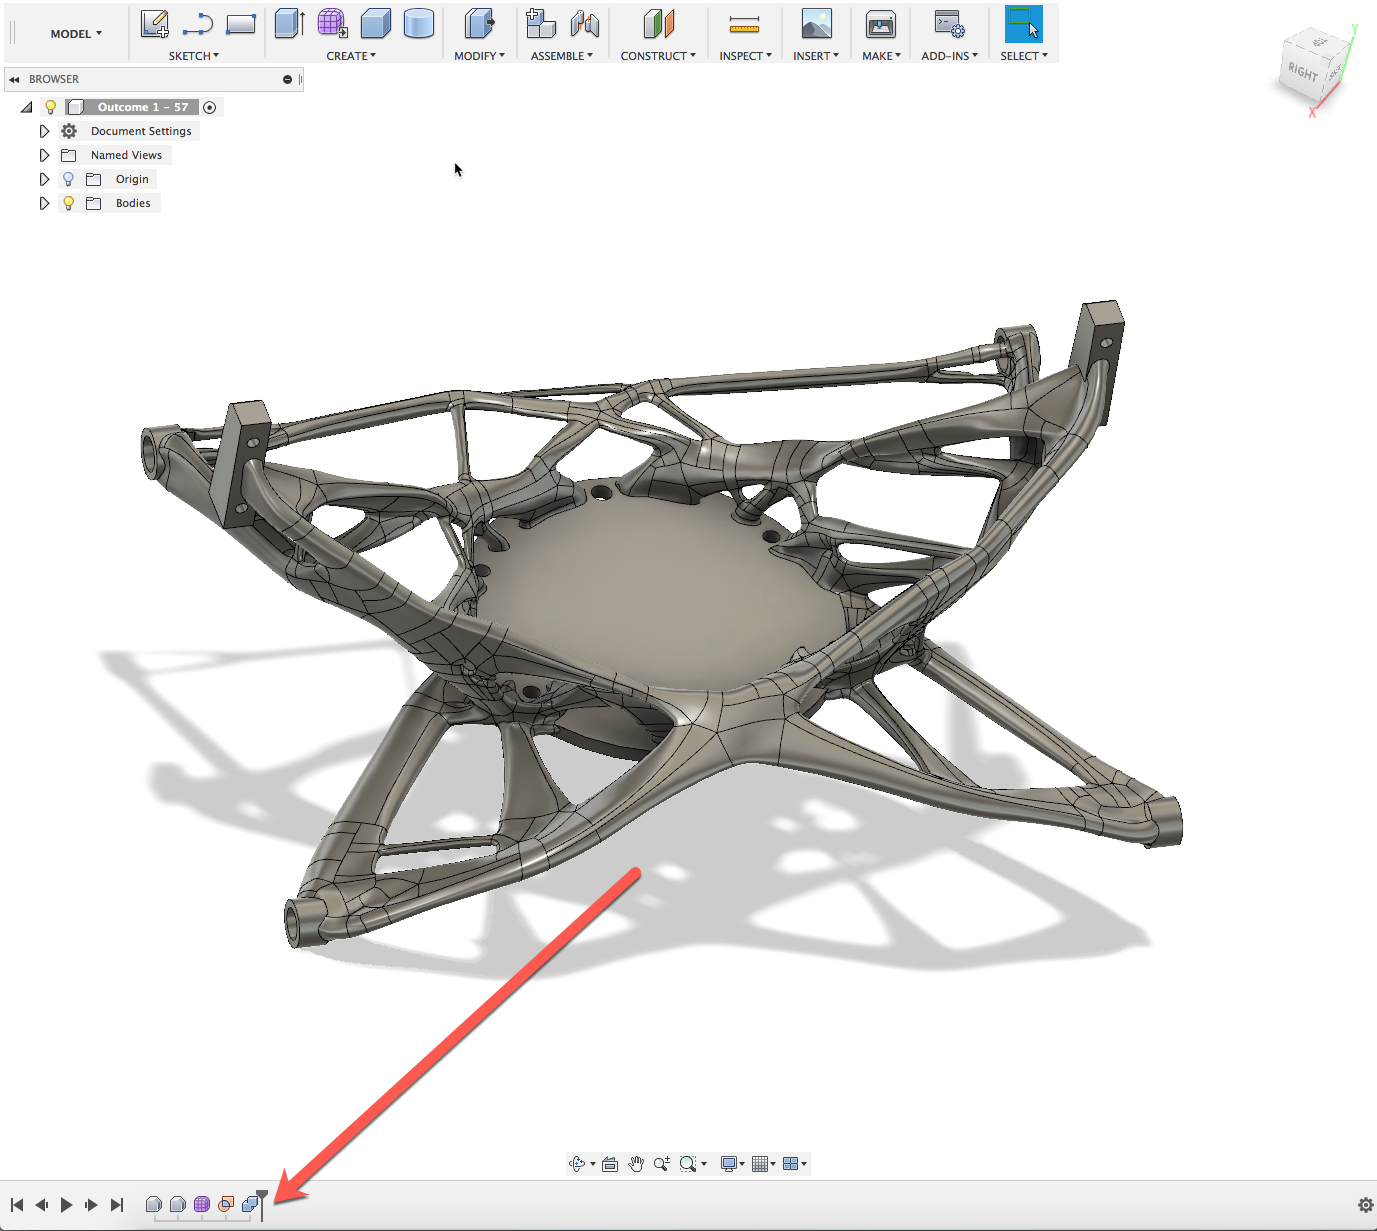Open the CONSTRUCT menu
This screenshot has height=1231, width=1377.
(657, 56)
